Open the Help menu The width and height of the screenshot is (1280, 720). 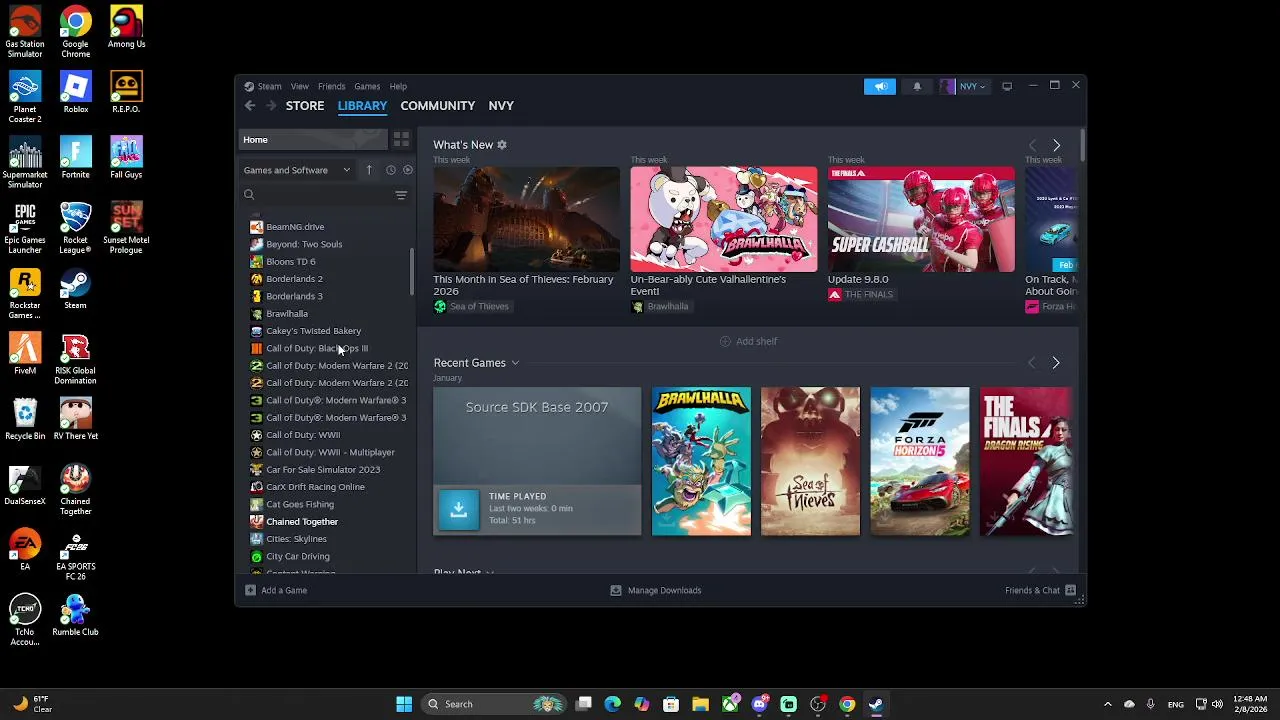coord(398,86)
